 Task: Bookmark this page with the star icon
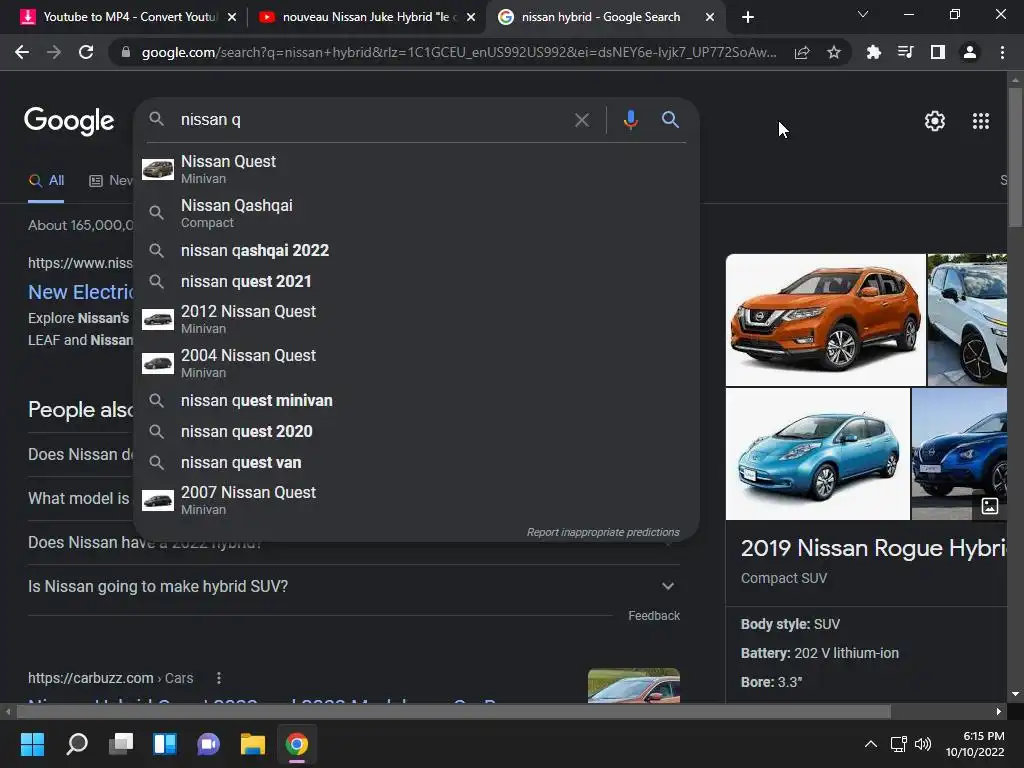click(x=834, y=53)
